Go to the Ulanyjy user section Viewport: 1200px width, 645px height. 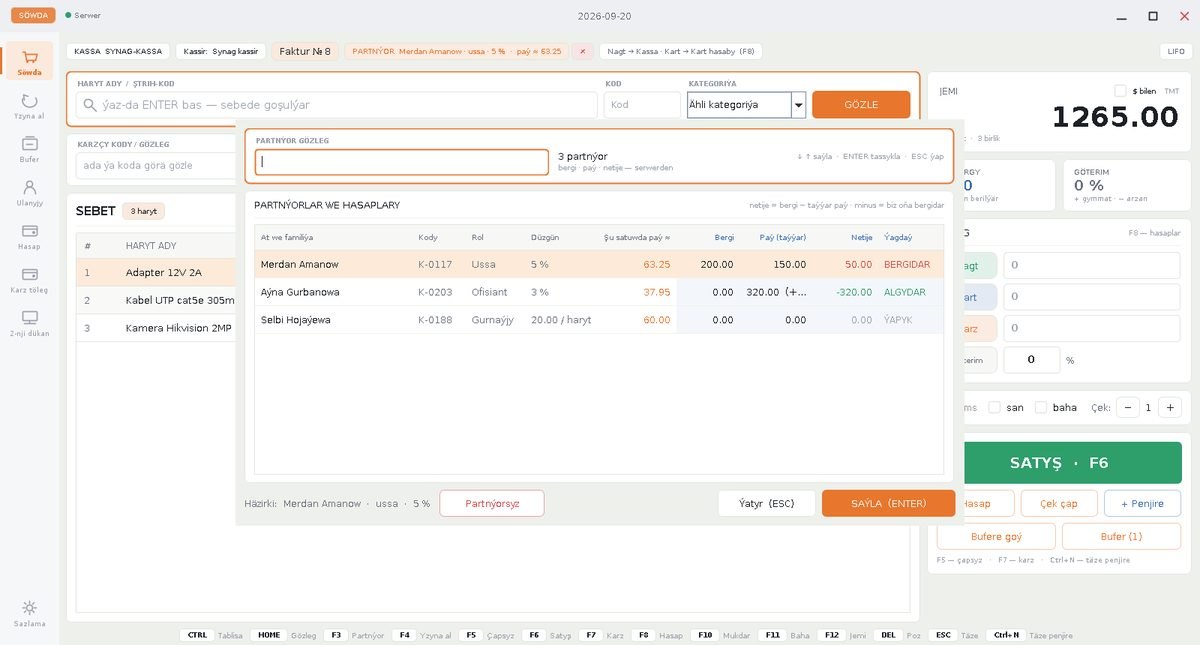29,192
